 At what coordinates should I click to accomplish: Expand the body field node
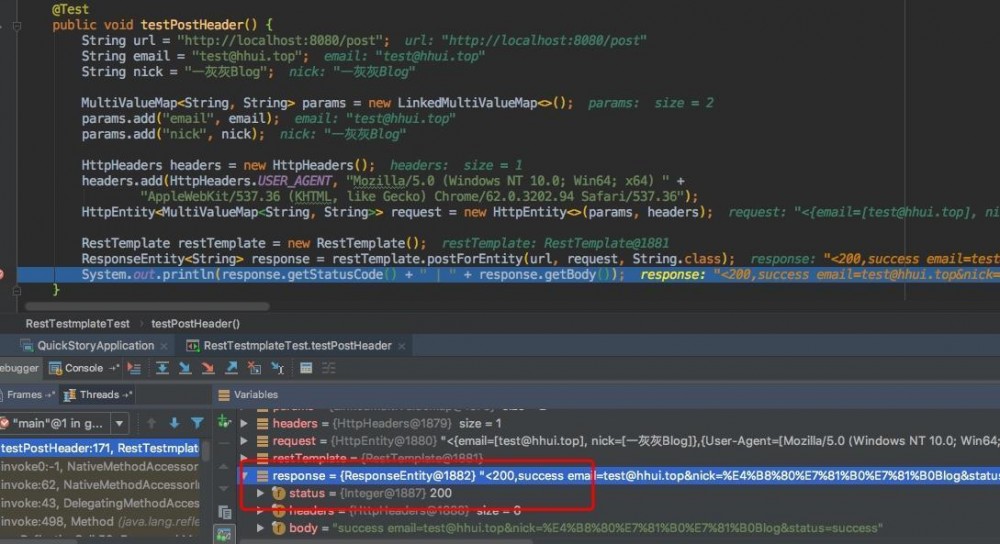coord(260,528)
